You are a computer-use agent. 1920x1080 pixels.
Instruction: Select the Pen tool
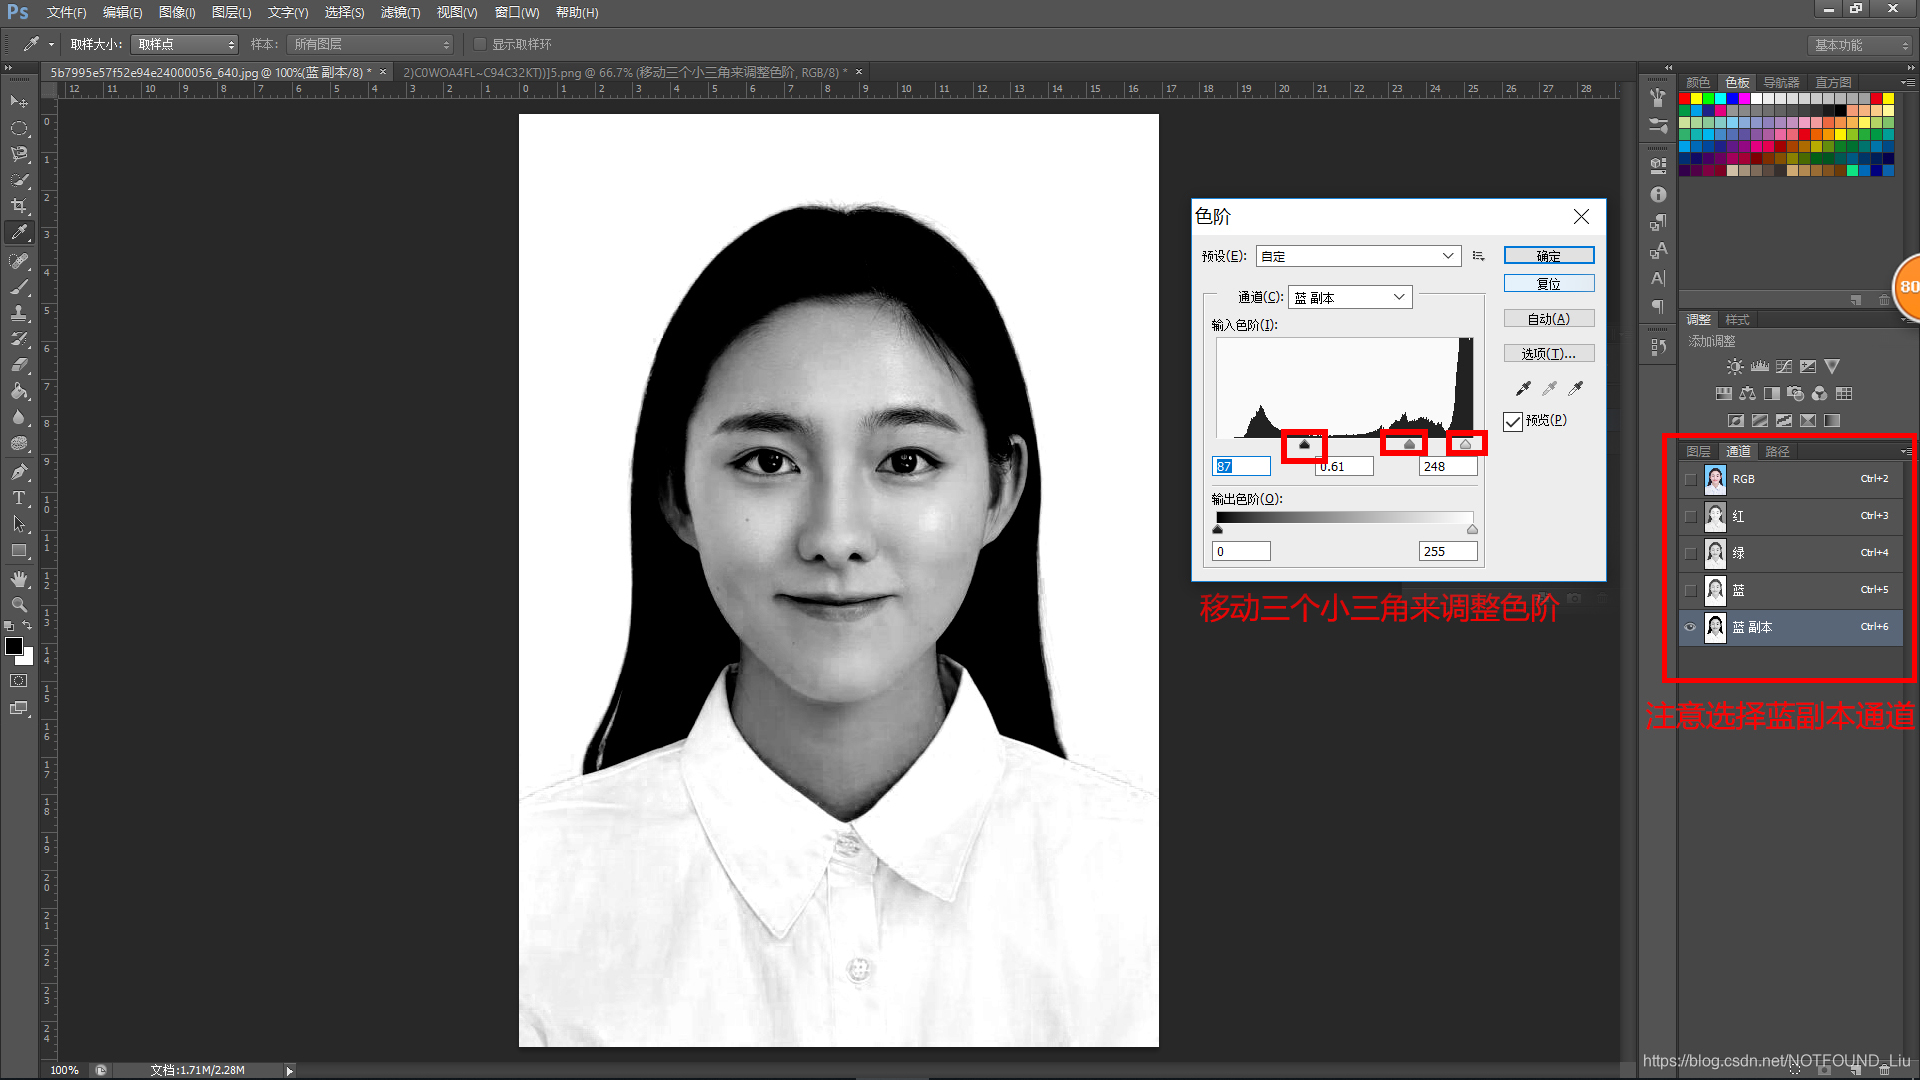point(19,471)
